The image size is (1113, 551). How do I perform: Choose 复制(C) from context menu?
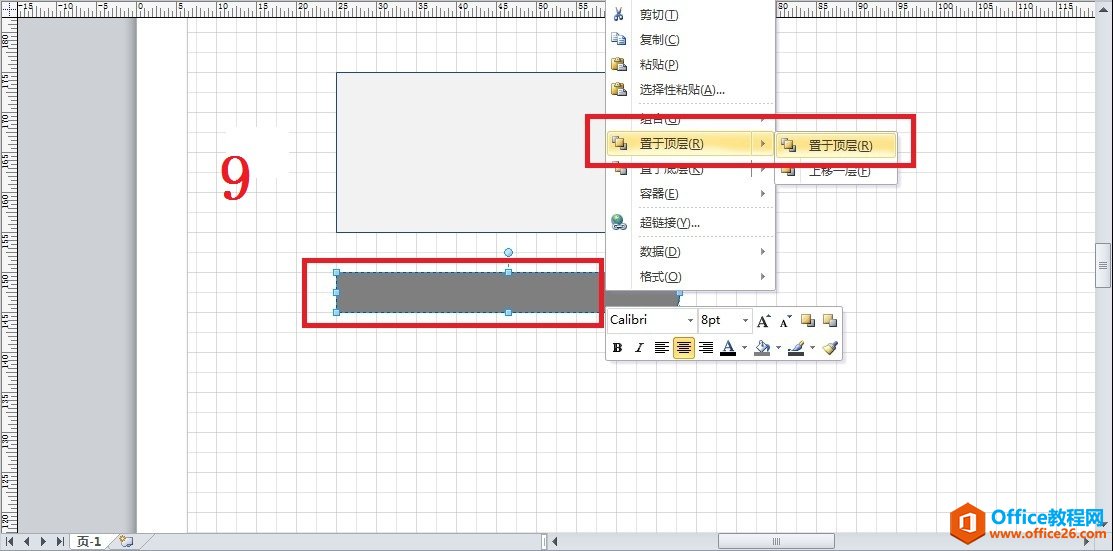tap(659, 40)
